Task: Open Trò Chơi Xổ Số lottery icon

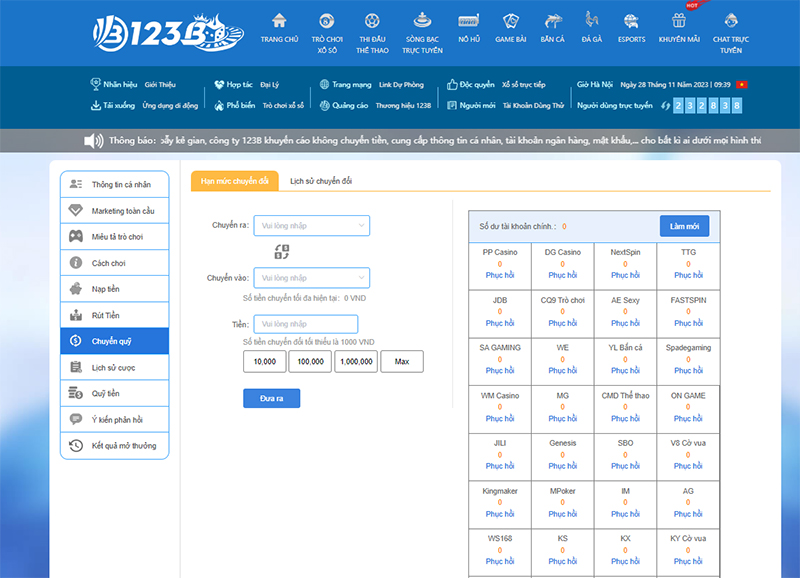Action: point(327,21)
